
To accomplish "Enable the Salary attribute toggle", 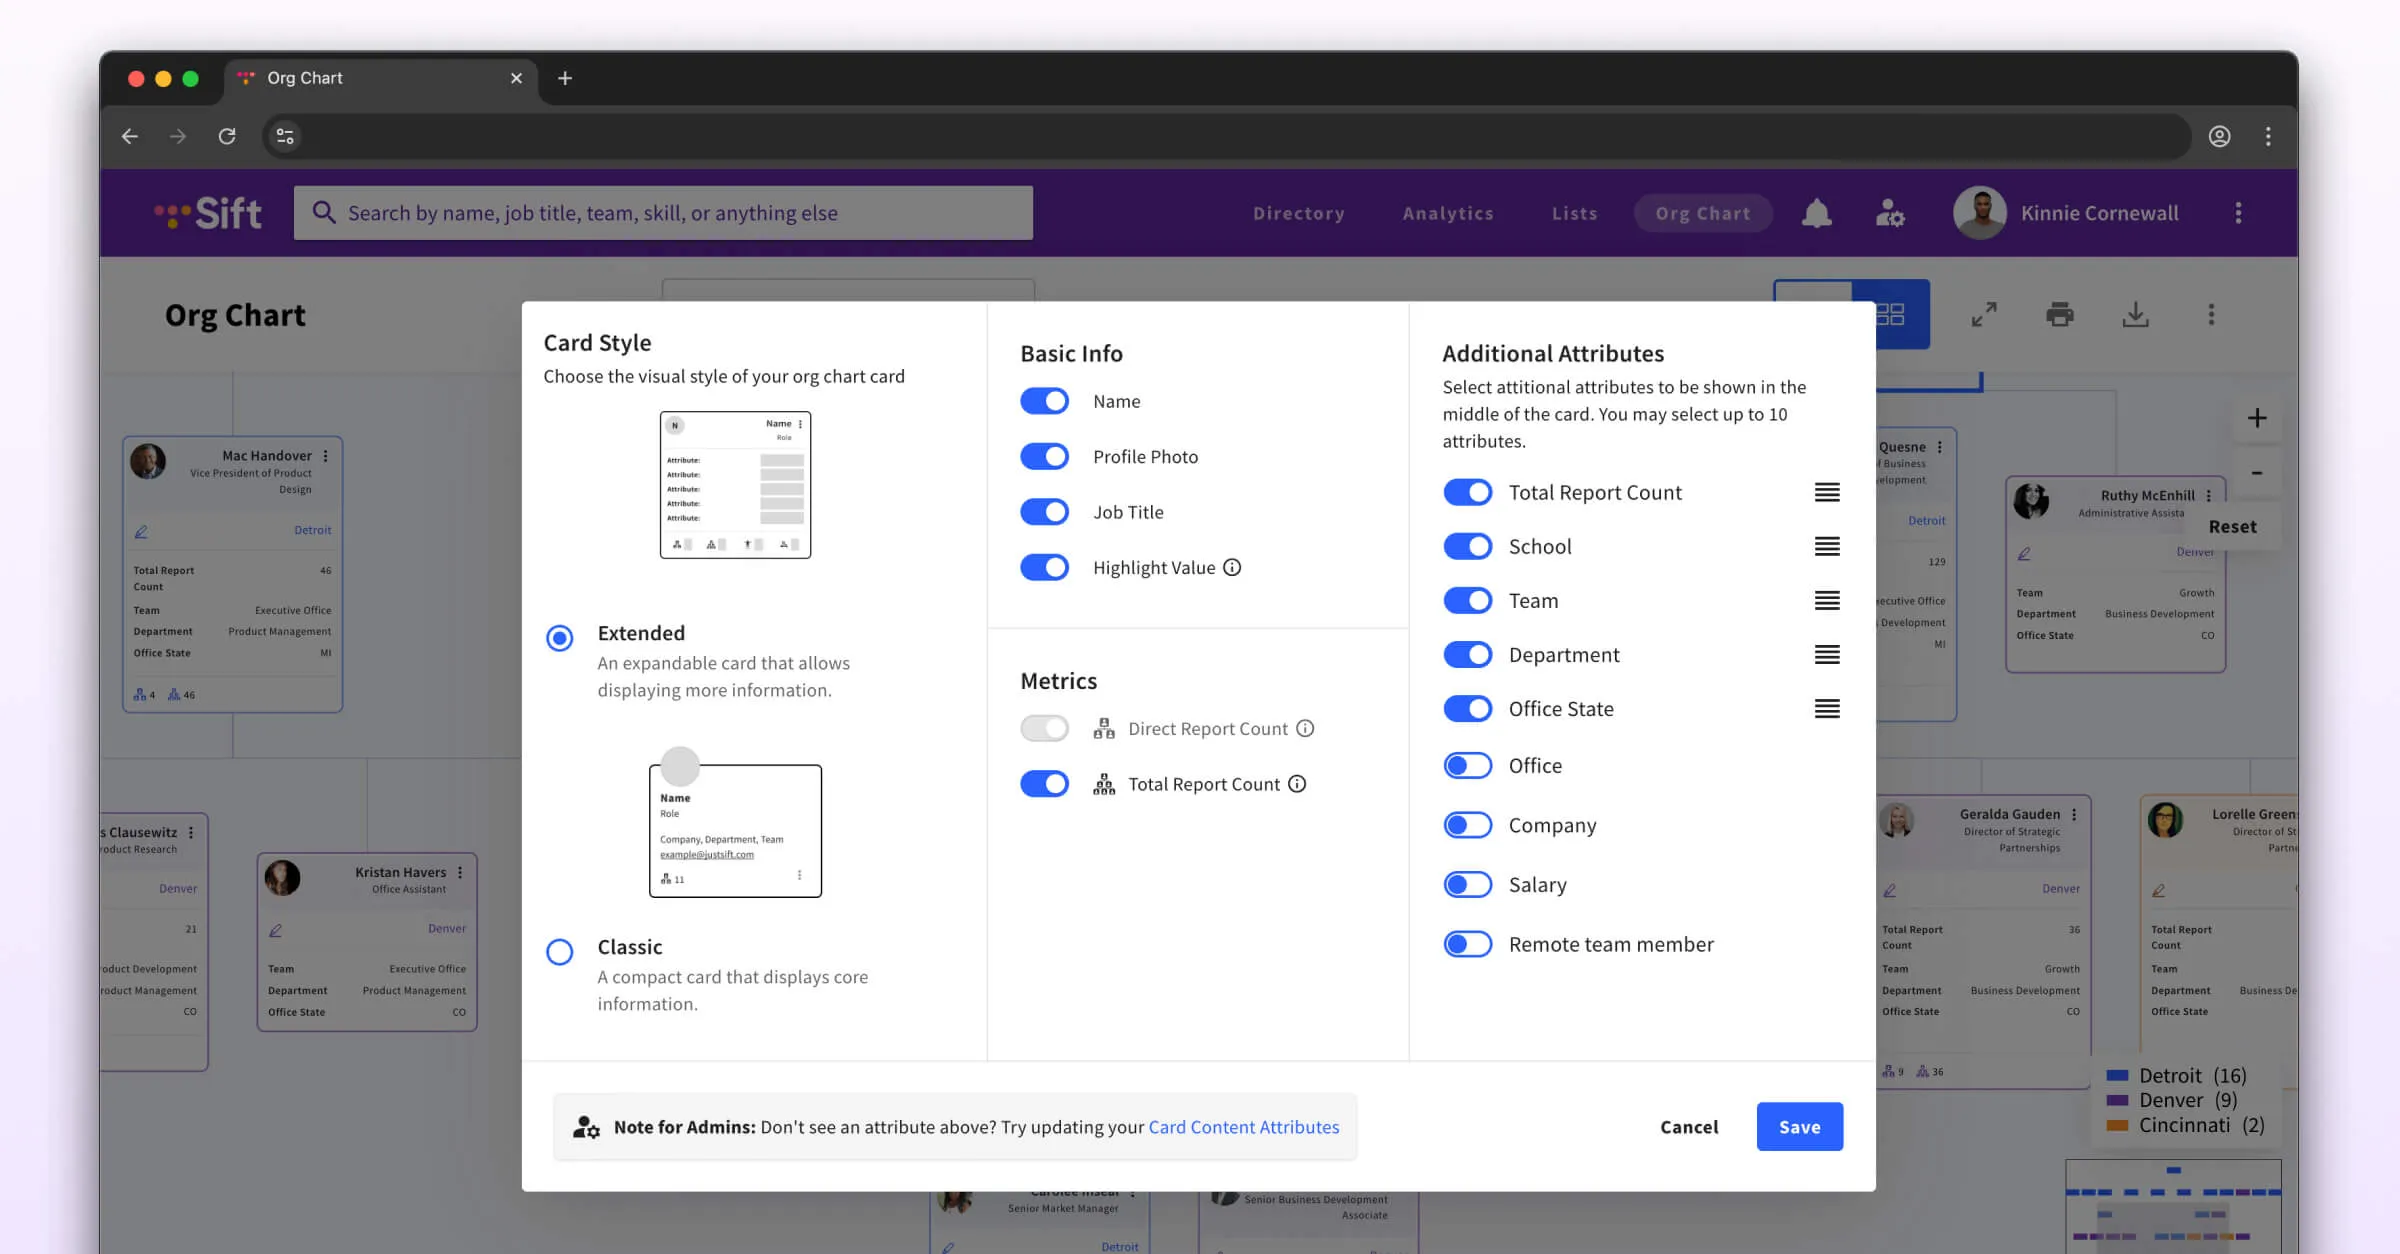I will (1467, 885).
